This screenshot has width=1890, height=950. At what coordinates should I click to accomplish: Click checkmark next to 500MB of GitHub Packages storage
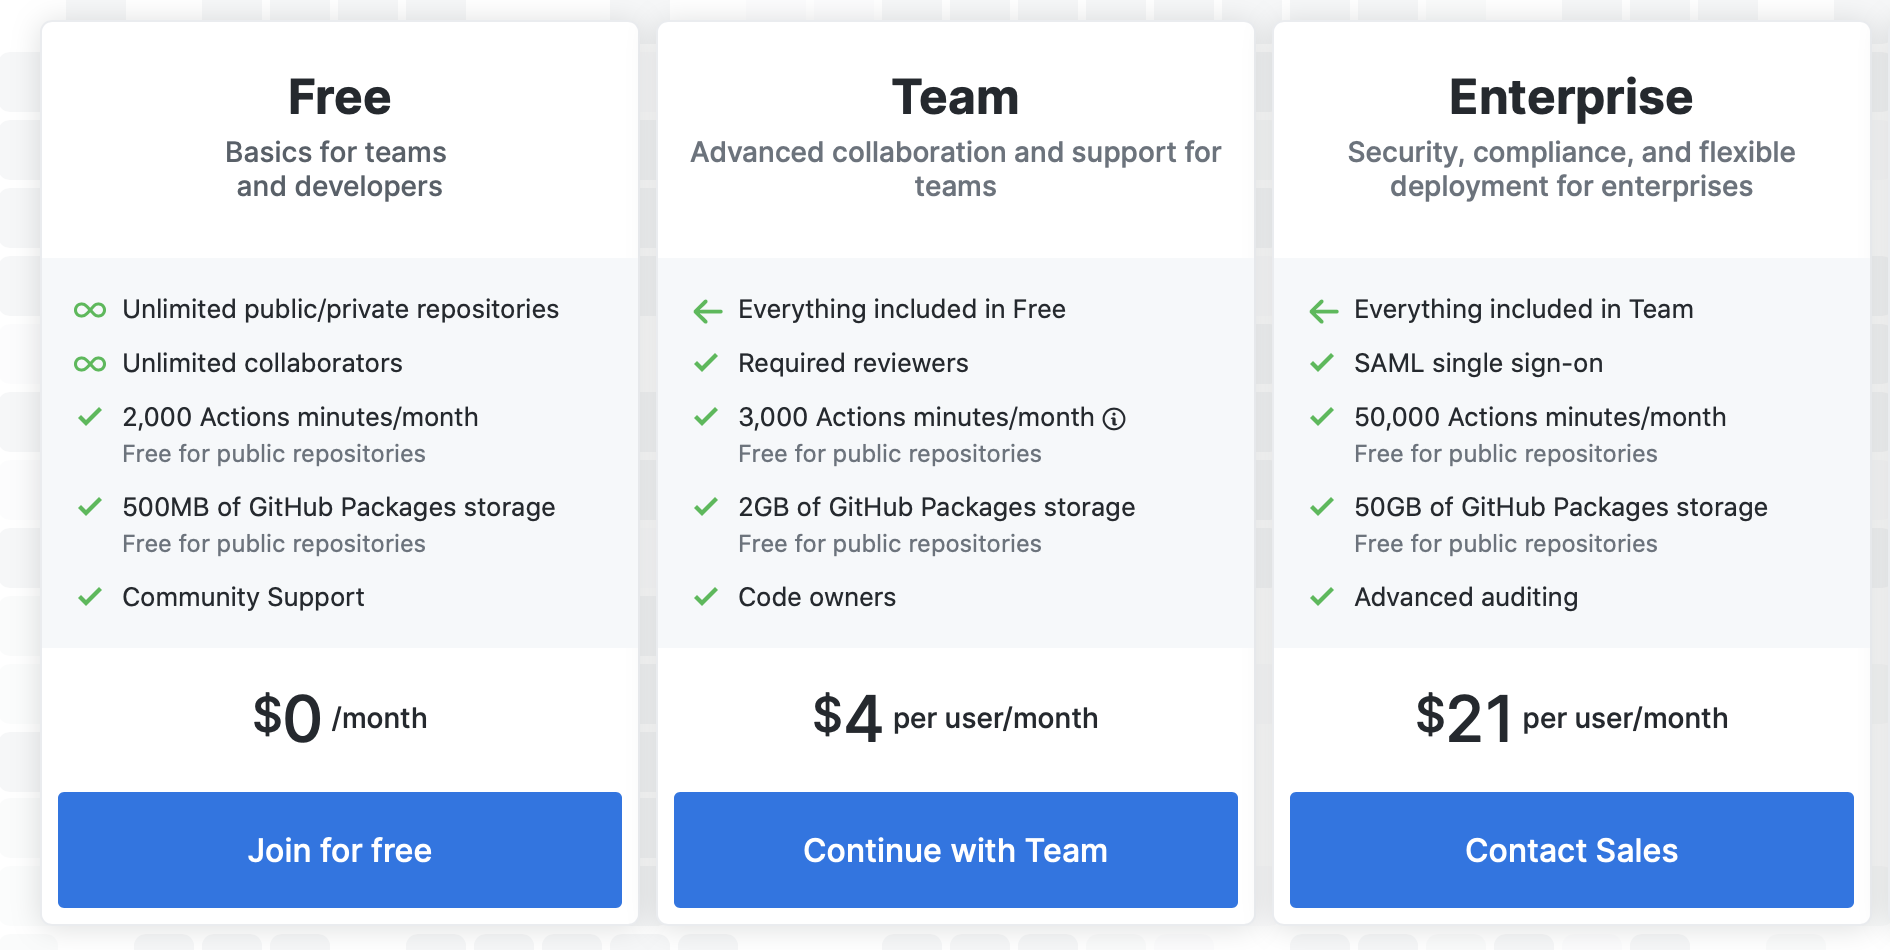point(90,507)
